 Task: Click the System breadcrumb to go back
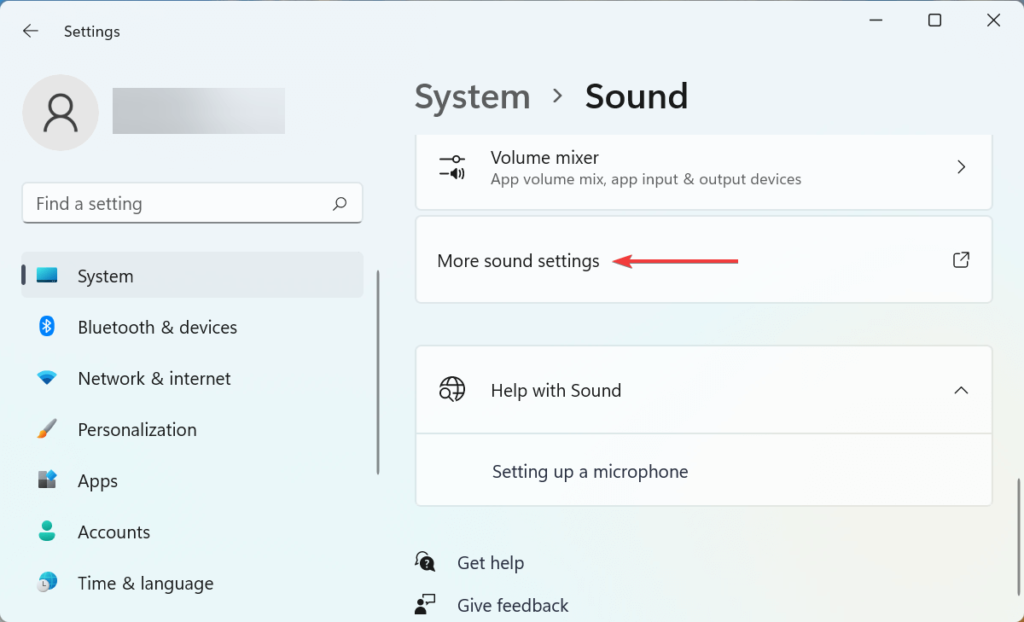(x=472, y=96)
